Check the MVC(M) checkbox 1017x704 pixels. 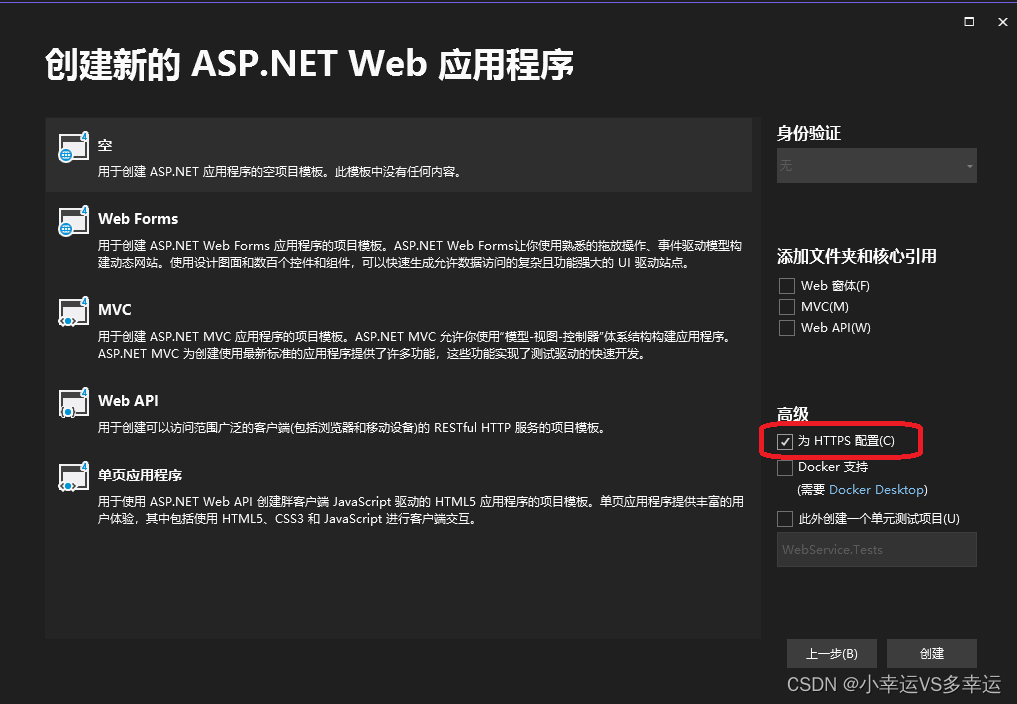click(x=787, y=306)
